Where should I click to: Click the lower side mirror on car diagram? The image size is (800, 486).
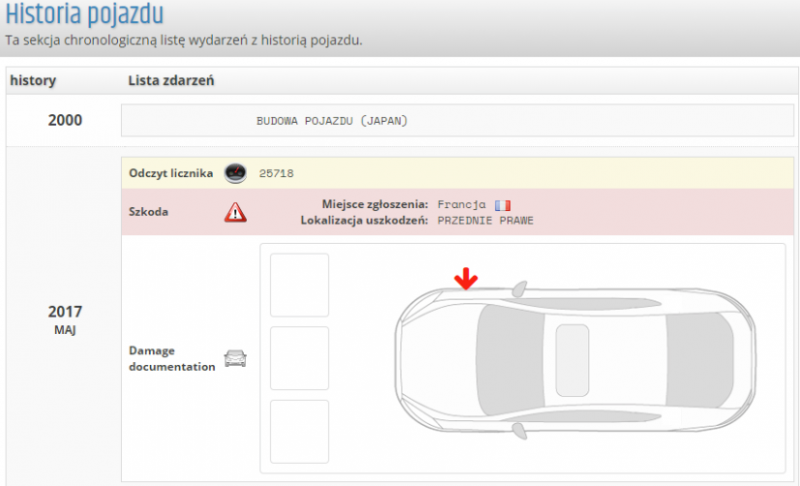[x=518, y=429]
